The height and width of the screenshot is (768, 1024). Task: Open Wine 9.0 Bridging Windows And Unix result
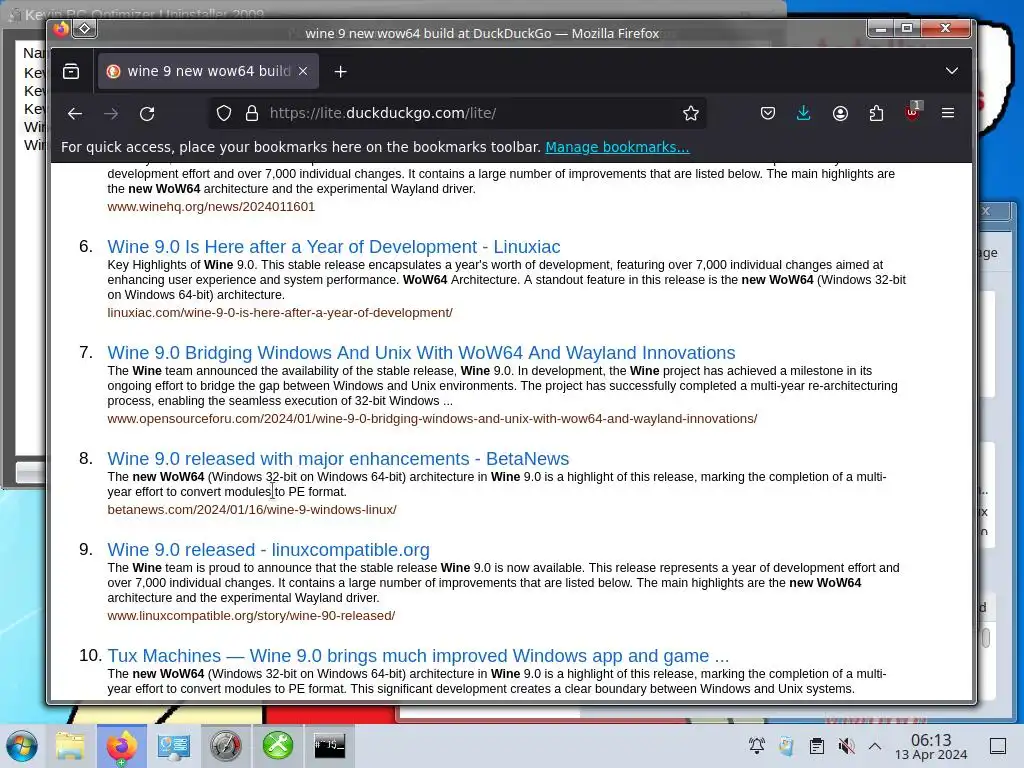(421, 353)
